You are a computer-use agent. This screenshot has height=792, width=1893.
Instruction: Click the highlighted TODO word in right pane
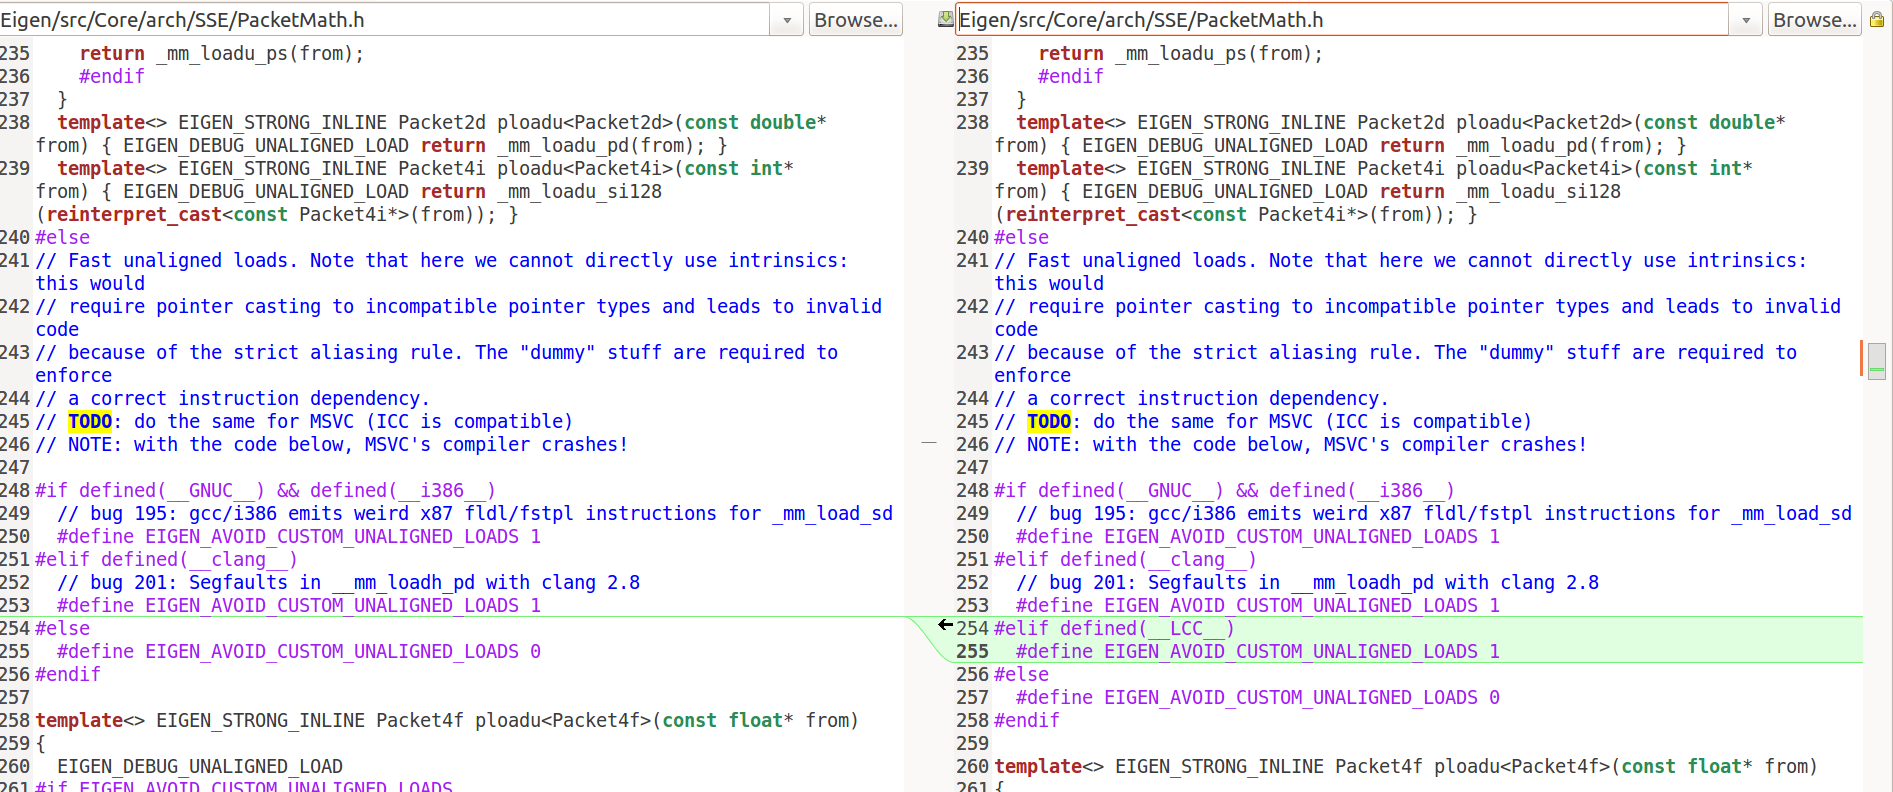1049,422
